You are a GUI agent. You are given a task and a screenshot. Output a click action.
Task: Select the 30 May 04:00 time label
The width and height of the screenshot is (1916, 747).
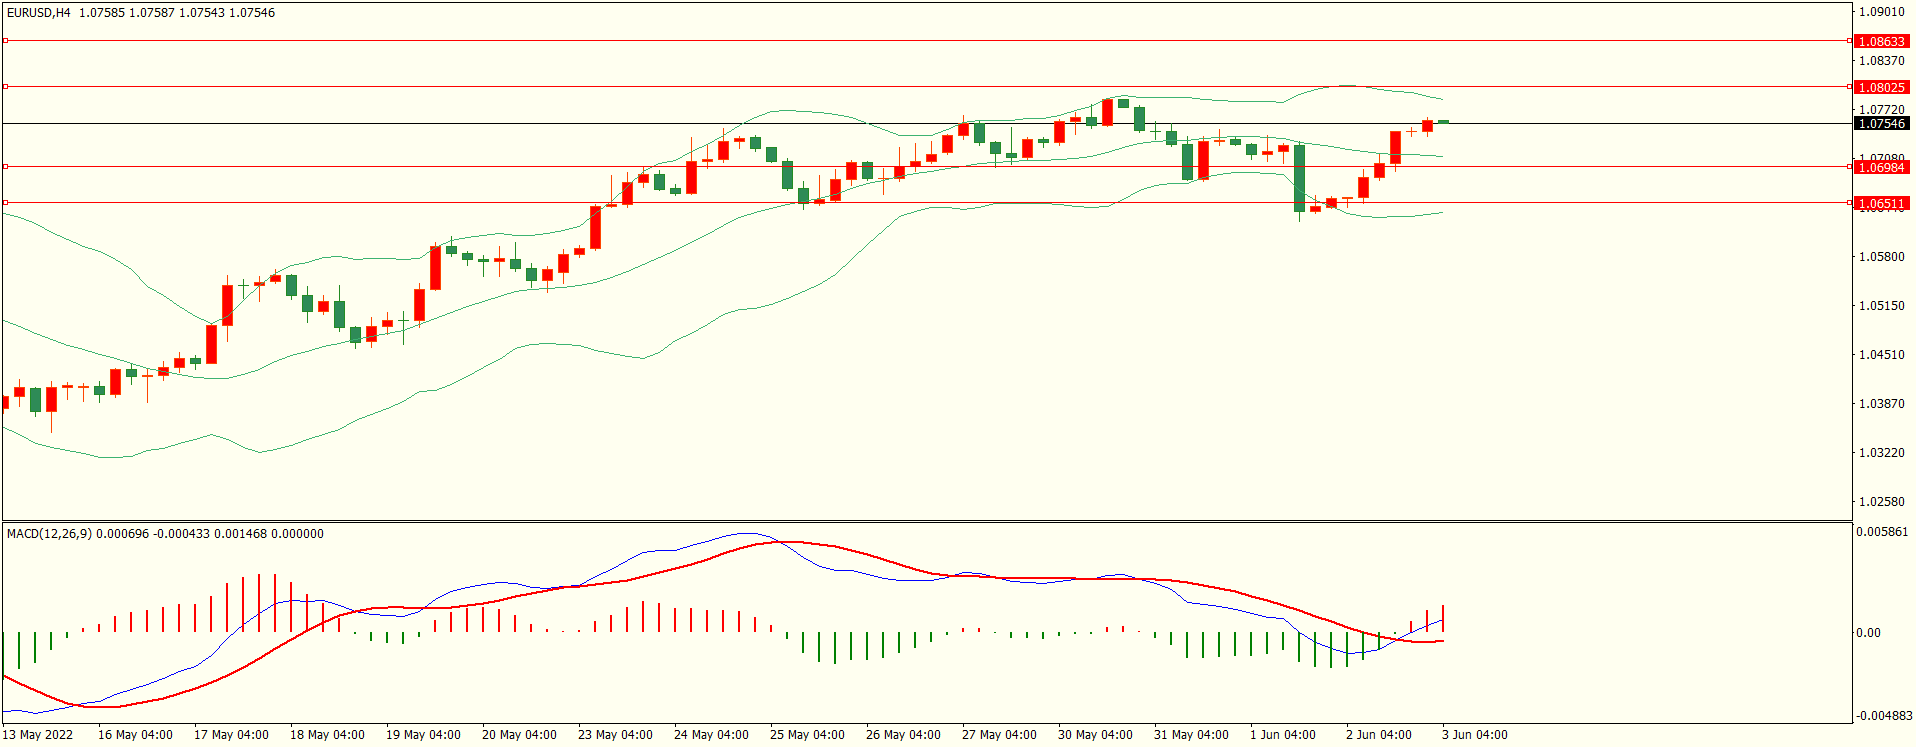click(x=1095, y=735)
